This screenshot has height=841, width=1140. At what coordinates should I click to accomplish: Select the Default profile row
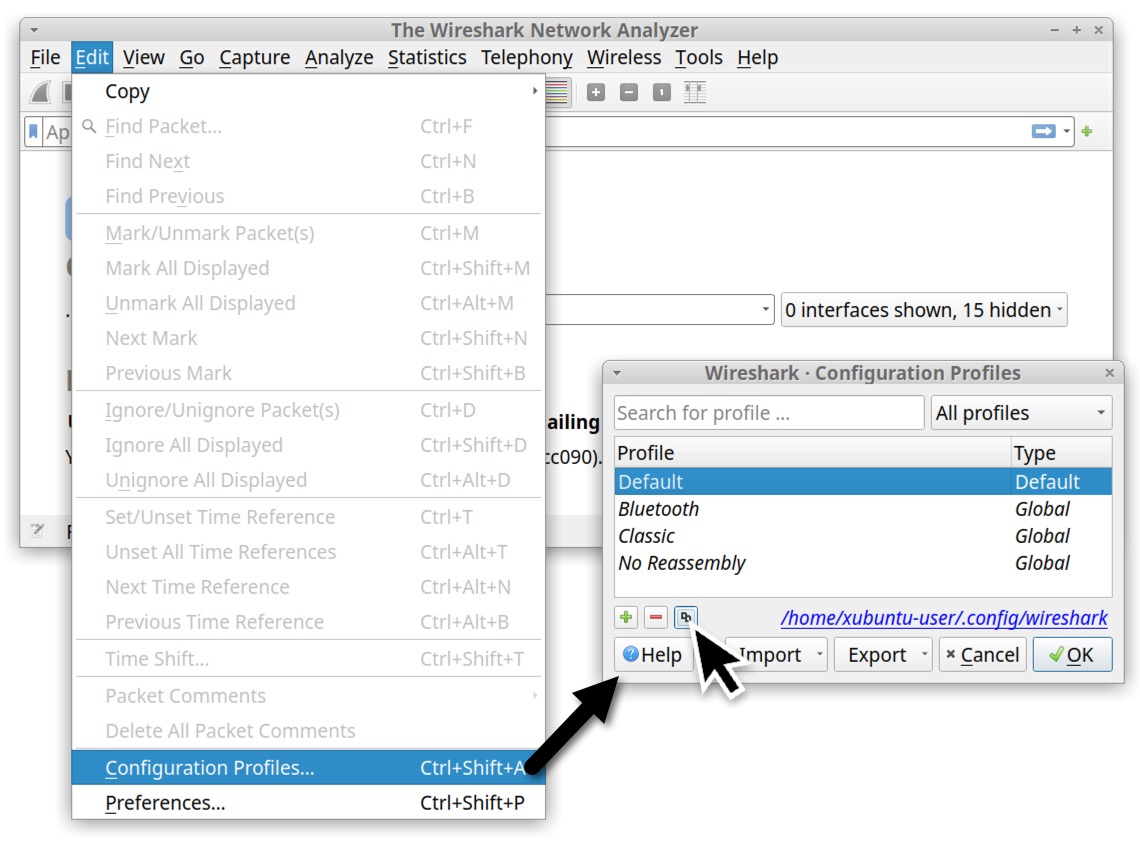click(x=863, y=482)
